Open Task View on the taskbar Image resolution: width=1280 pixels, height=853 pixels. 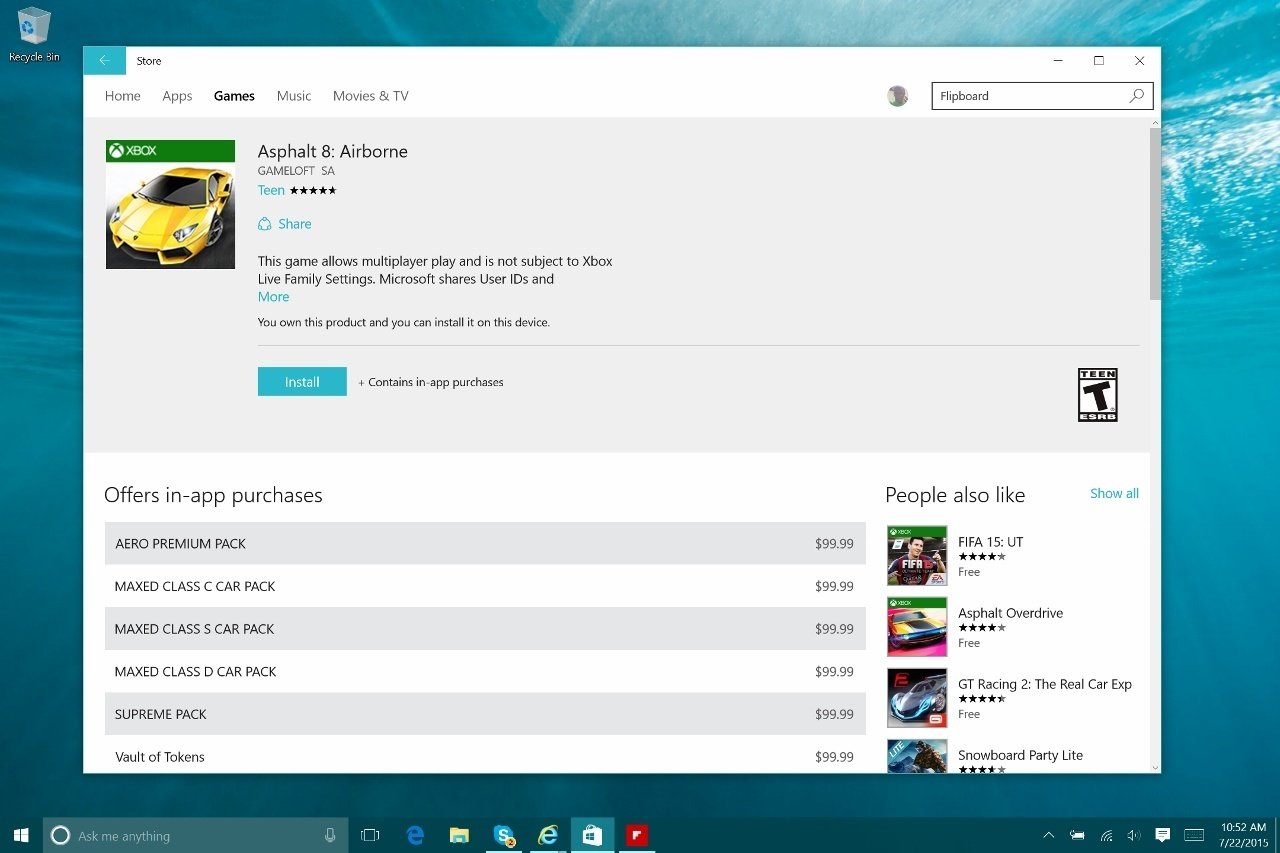pos(370,835)
